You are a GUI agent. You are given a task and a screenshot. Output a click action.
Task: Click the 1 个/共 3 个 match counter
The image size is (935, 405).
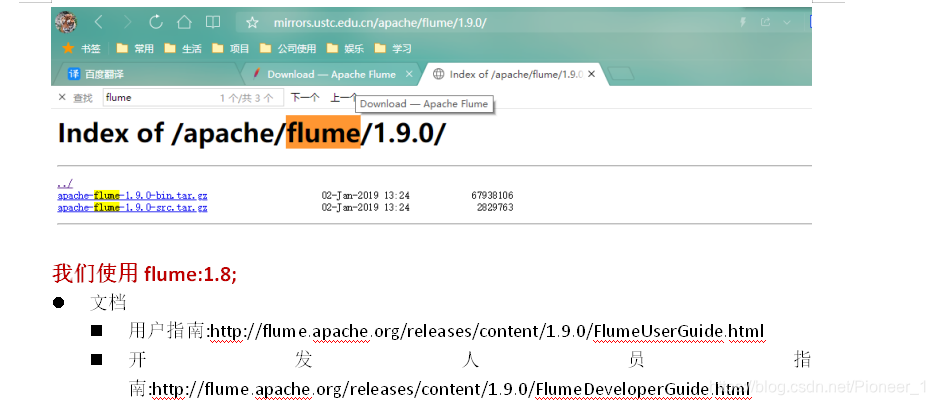click(247, 98)
